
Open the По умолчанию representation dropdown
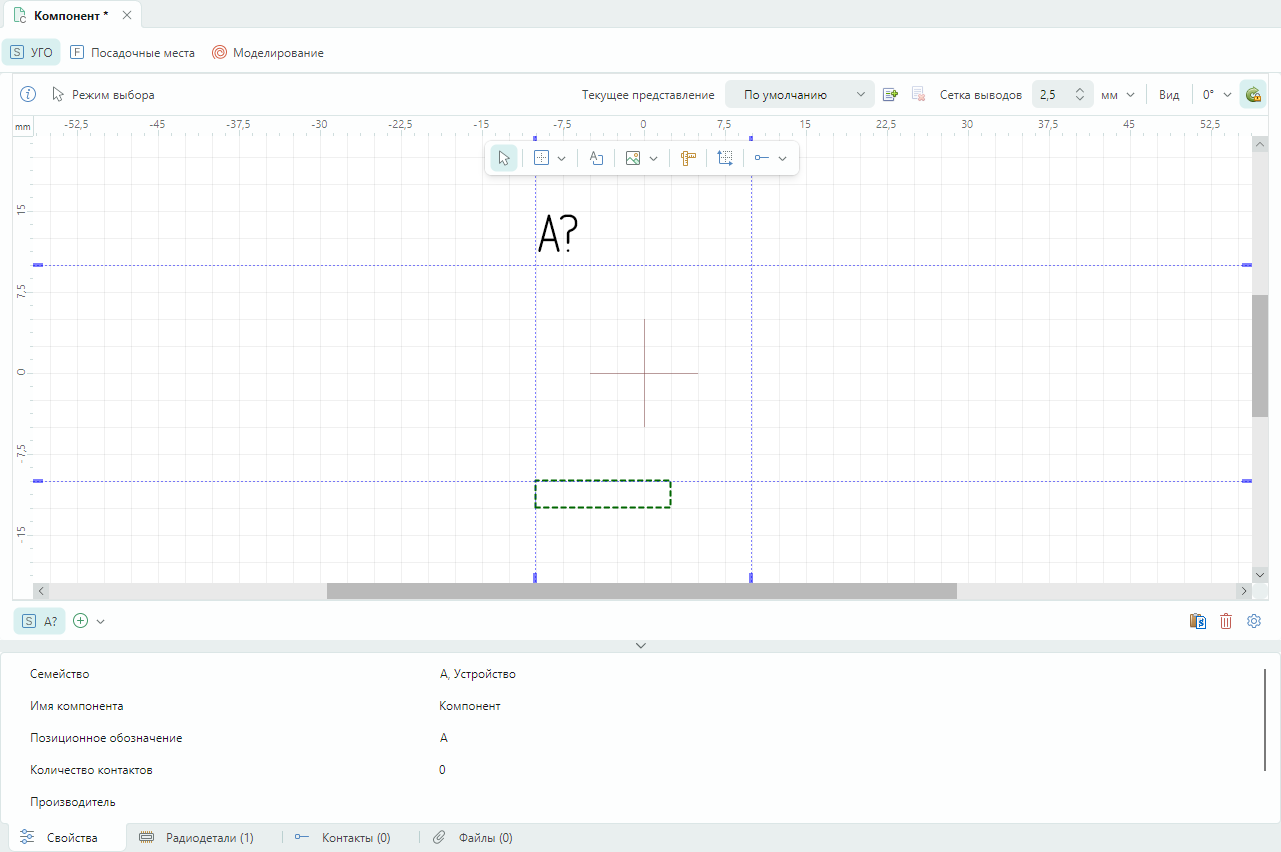(x=799, y=95)
